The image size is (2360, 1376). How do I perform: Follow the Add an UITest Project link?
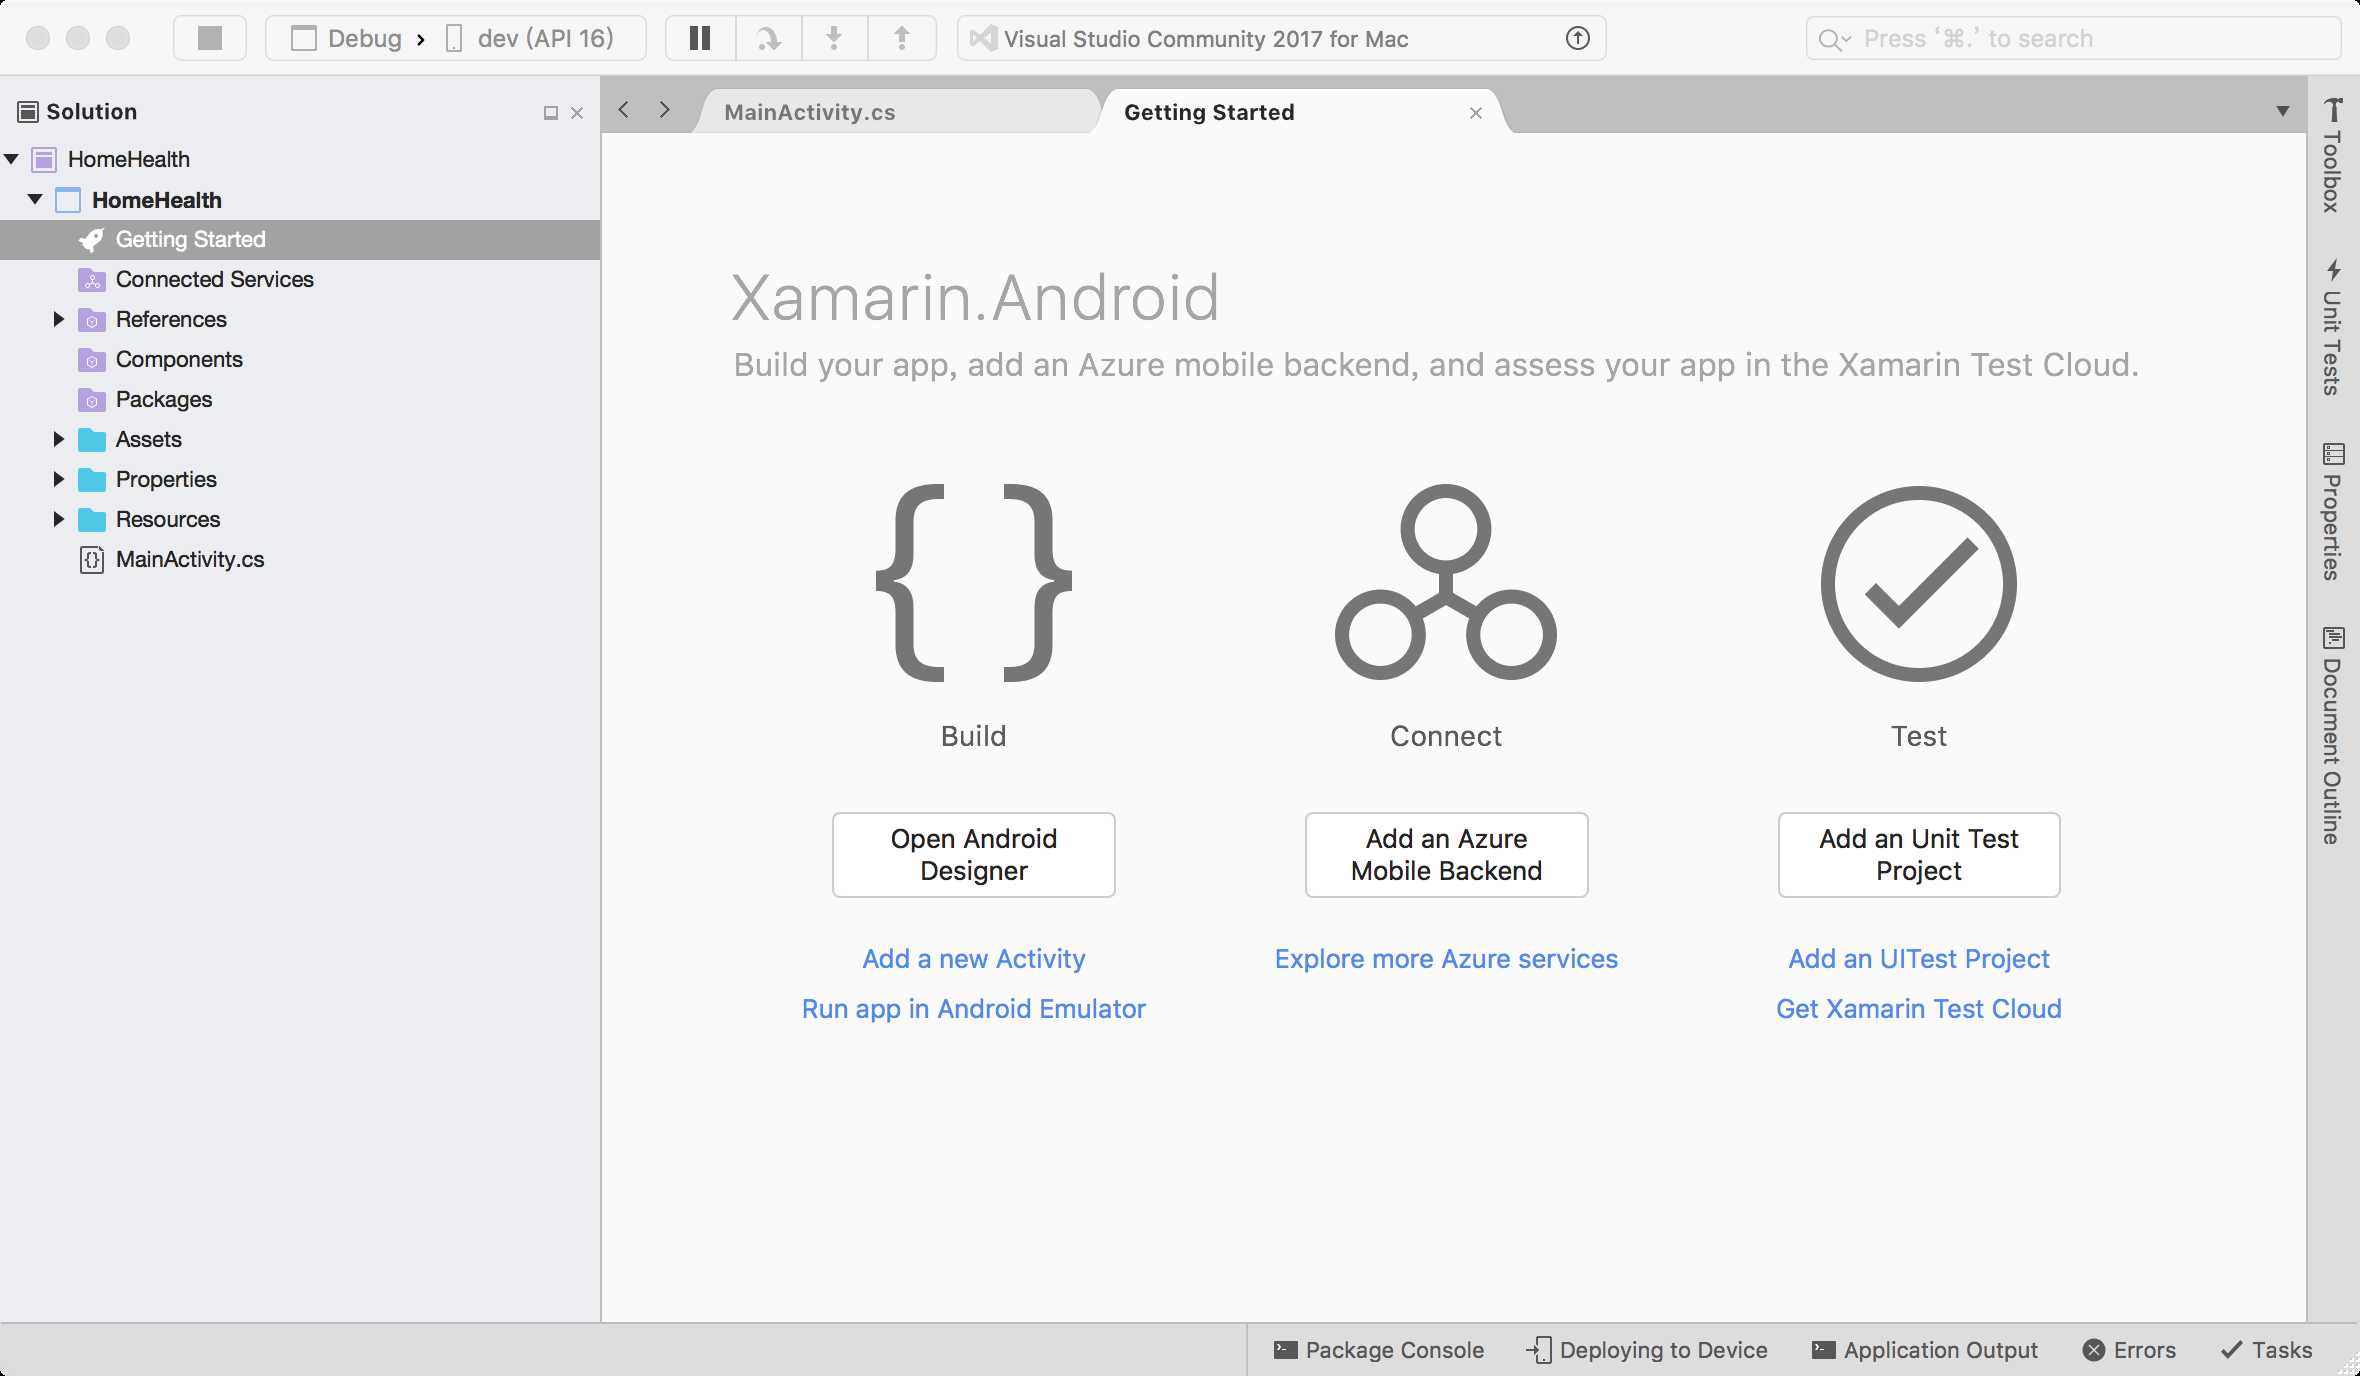click(1919, 959)
